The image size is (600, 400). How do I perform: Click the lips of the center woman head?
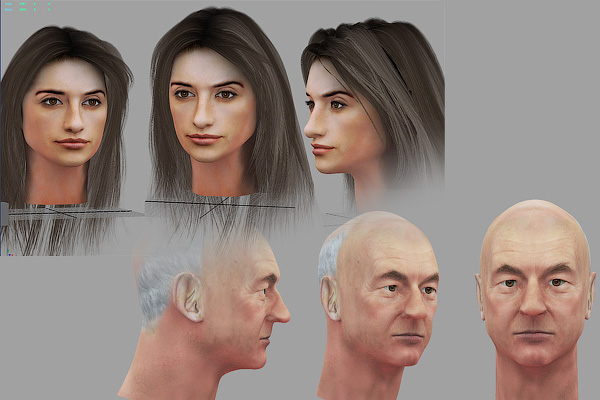pyautogui.click(x=206, y=137)
